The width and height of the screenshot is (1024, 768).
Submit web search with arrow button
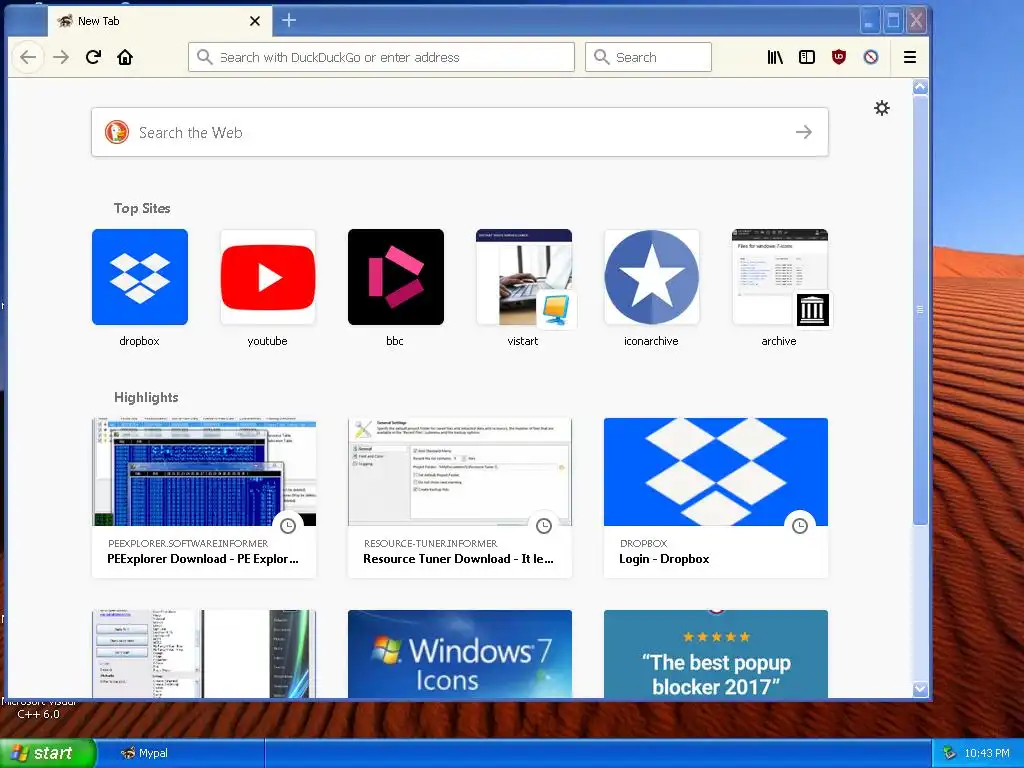[x=804, y=132]
